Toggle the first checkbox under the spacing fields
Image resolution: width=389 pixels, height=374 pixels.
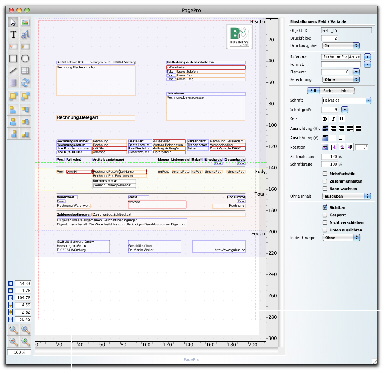(325, 173)
